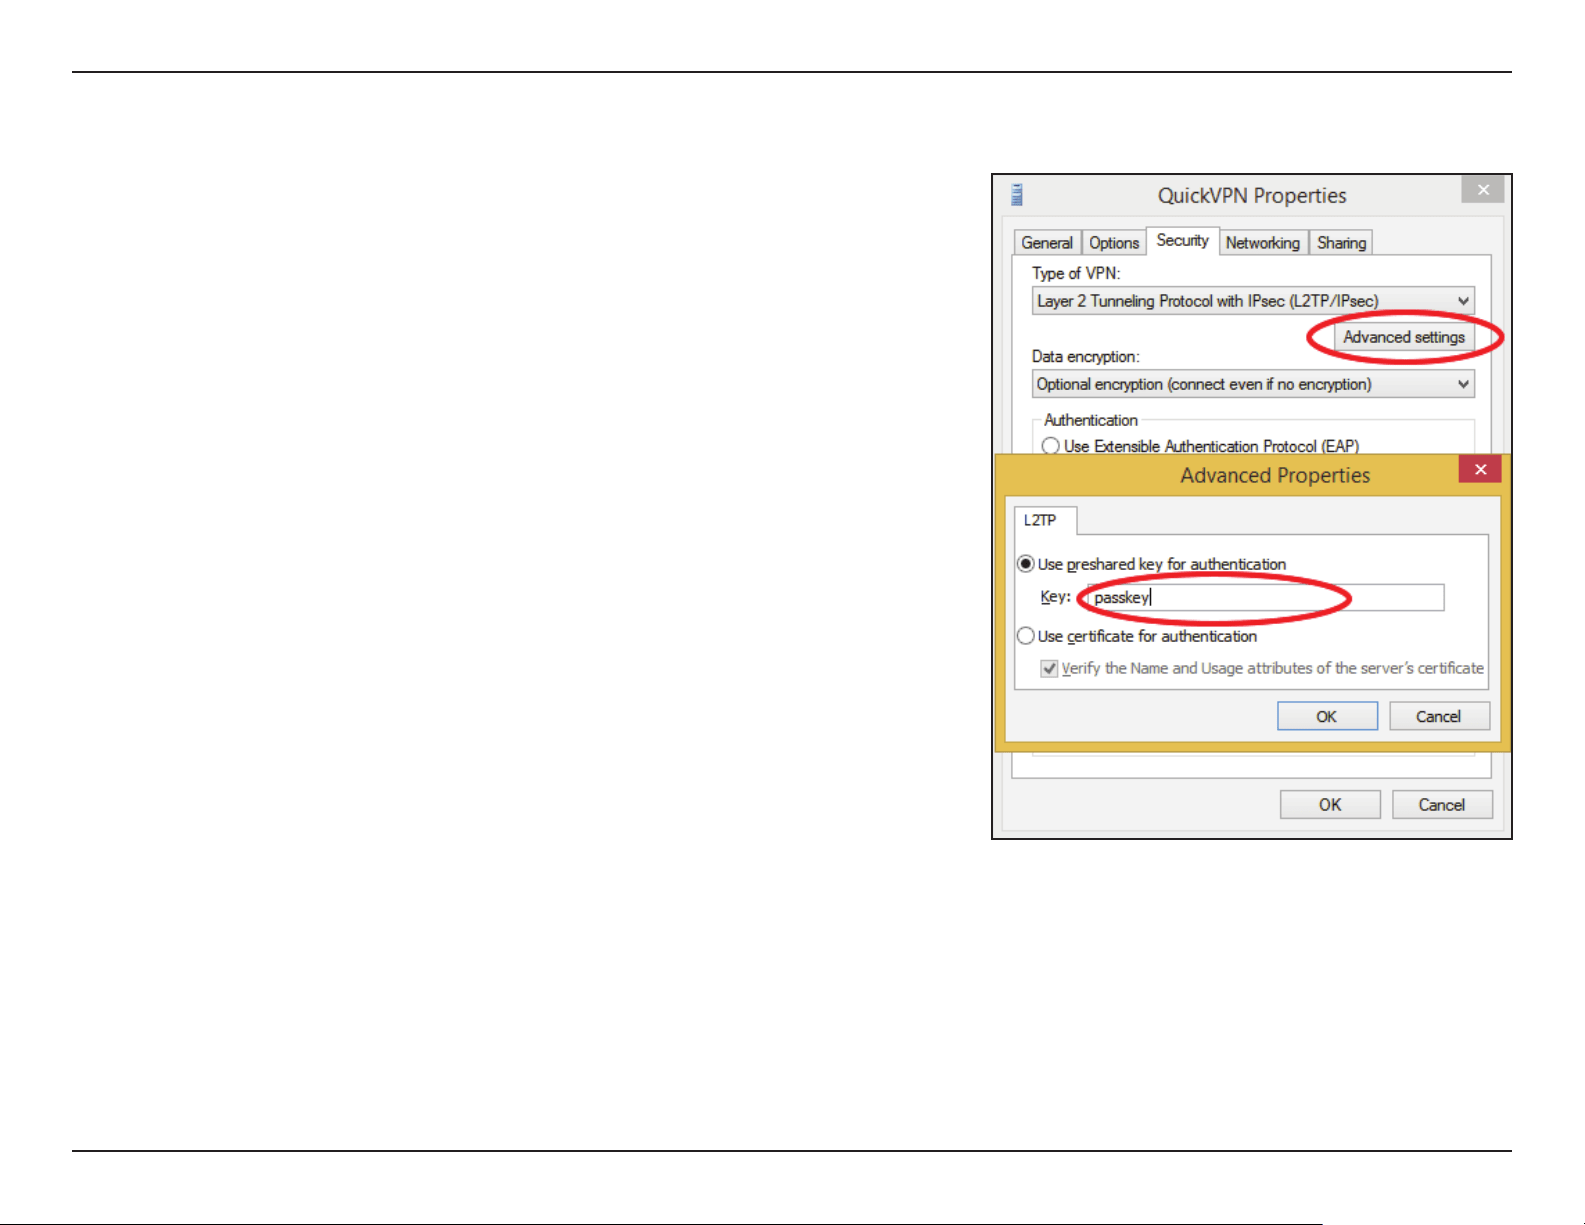Select the Sharing tab
The width and height of the screenshot is (1585, 1225).
coord(1341,243)
